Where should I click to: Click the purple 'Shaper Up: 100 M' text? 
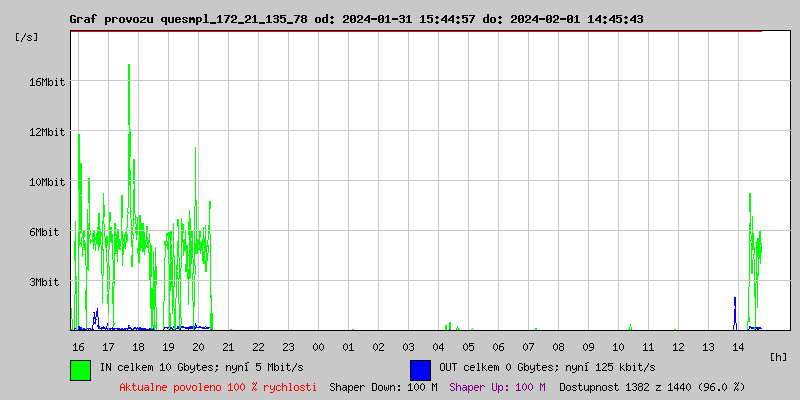[497, 387]
